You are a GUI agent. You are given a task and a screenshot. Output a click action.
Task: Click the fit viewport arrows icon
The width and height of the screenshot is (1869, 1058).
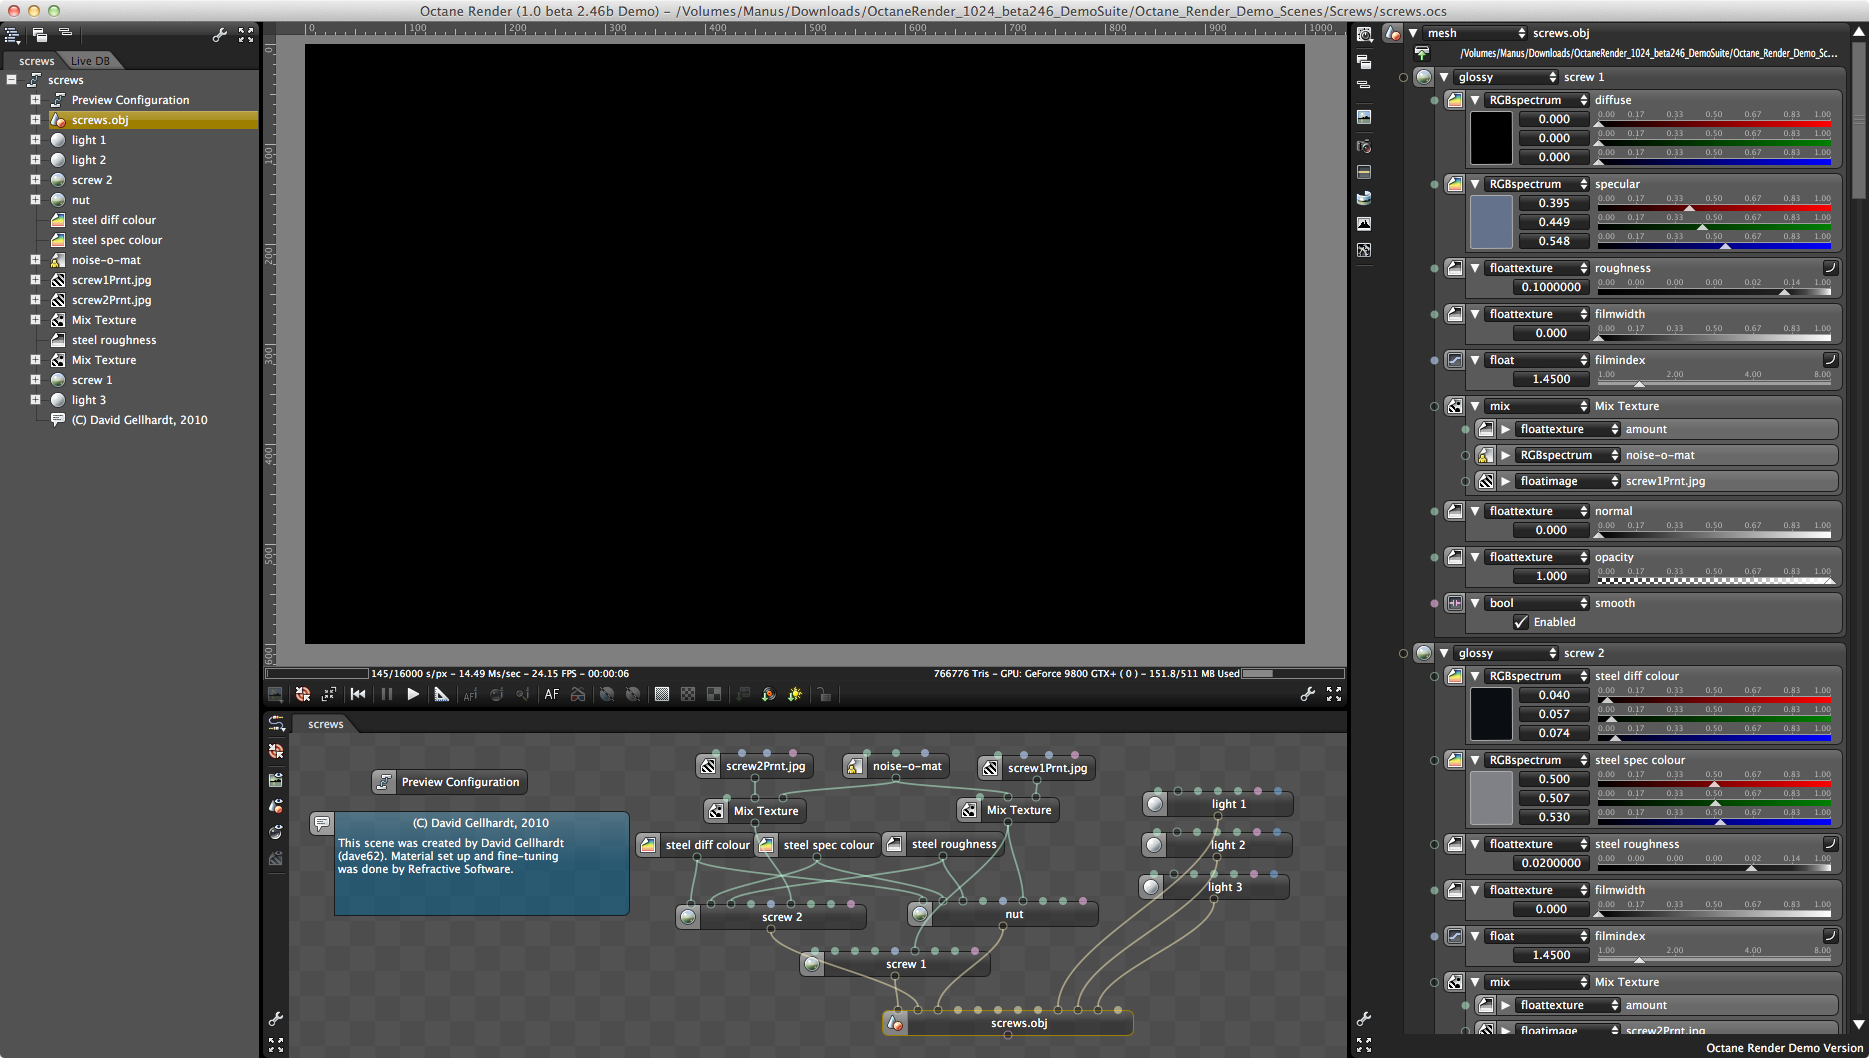click(x=328, y=694)
